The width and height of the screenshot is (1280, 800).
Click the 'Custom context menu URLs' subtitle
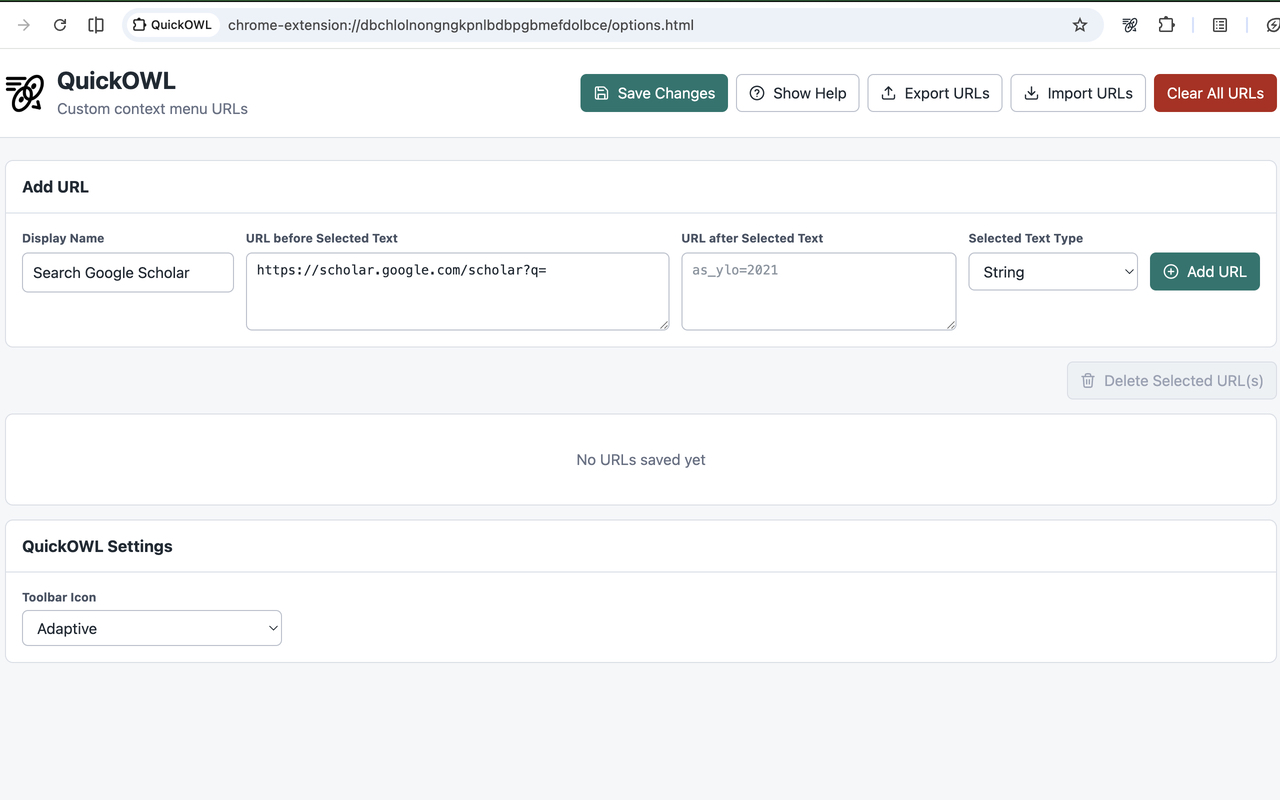click(152, 109)
